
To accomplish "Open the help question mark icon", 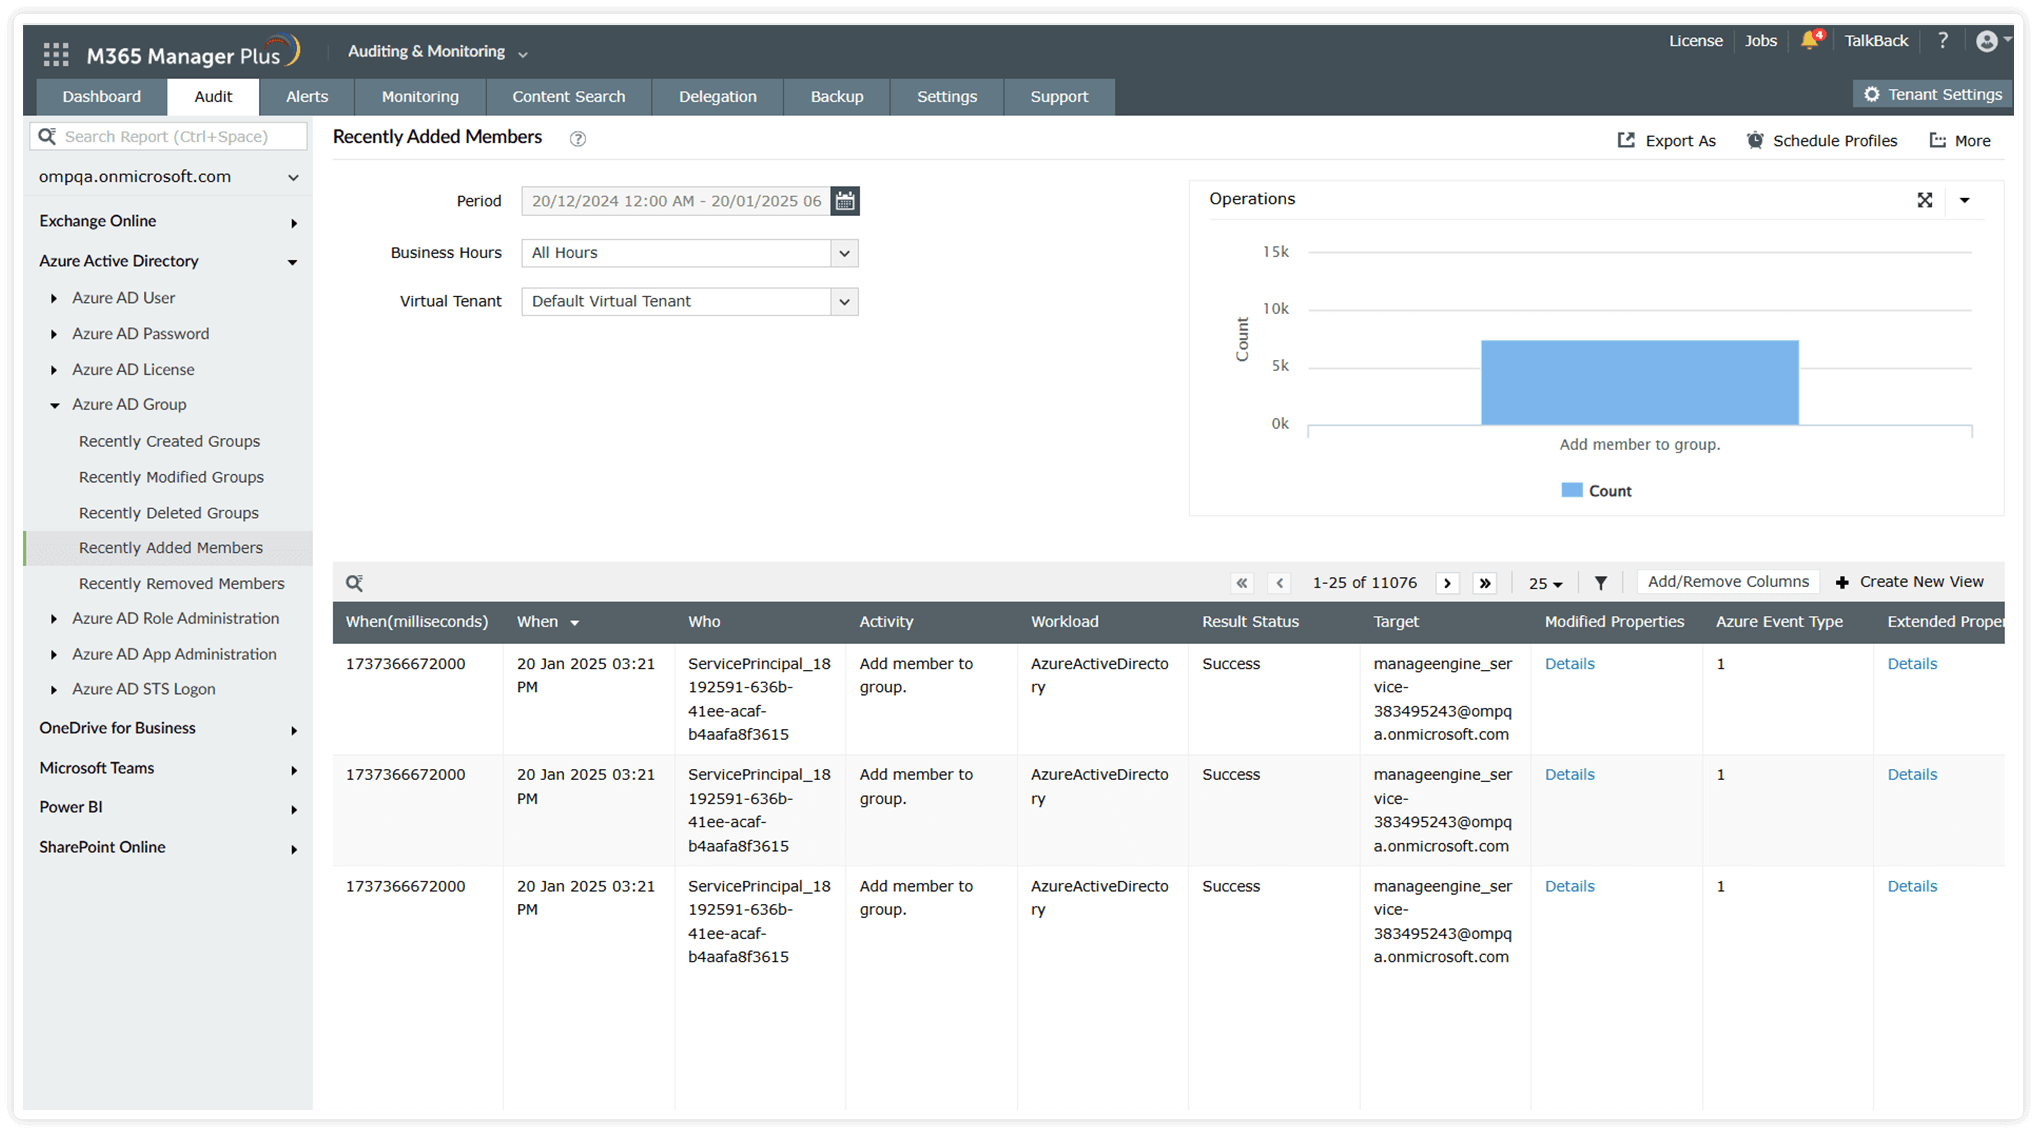I will pyautogui.click(x=1942, y=40).
